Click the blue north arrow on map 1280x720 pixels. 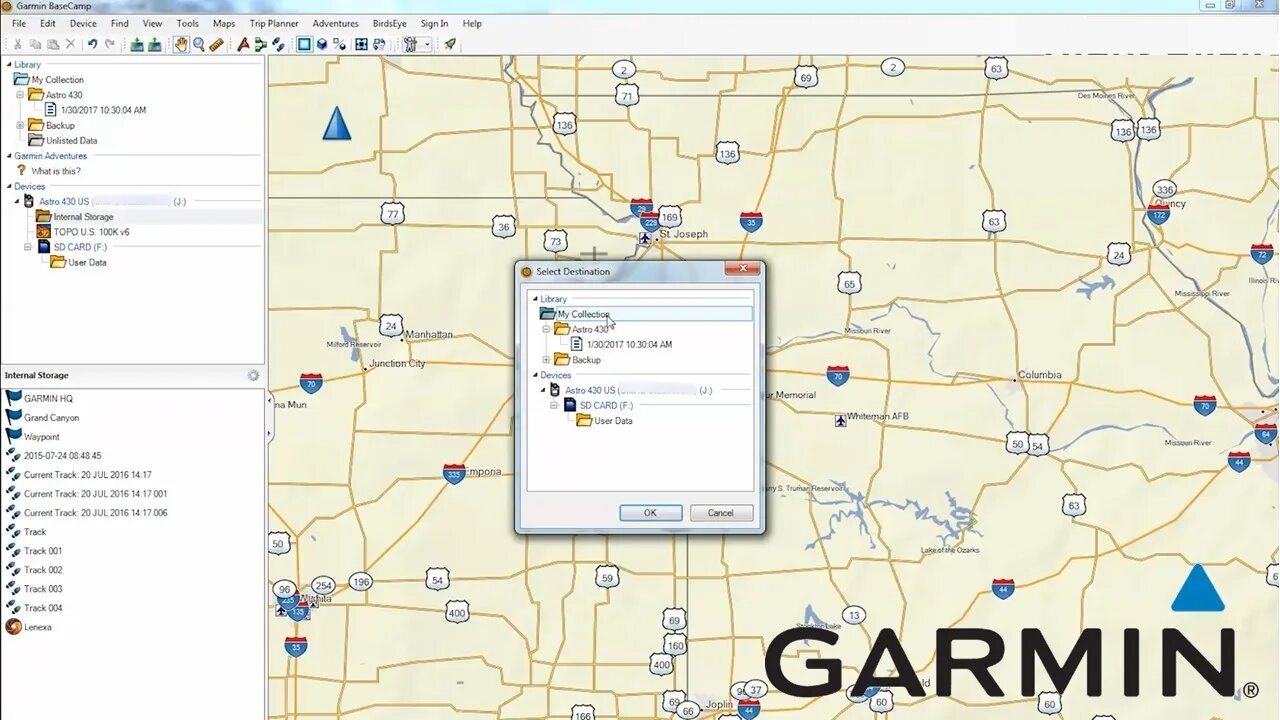click(337, 123)
